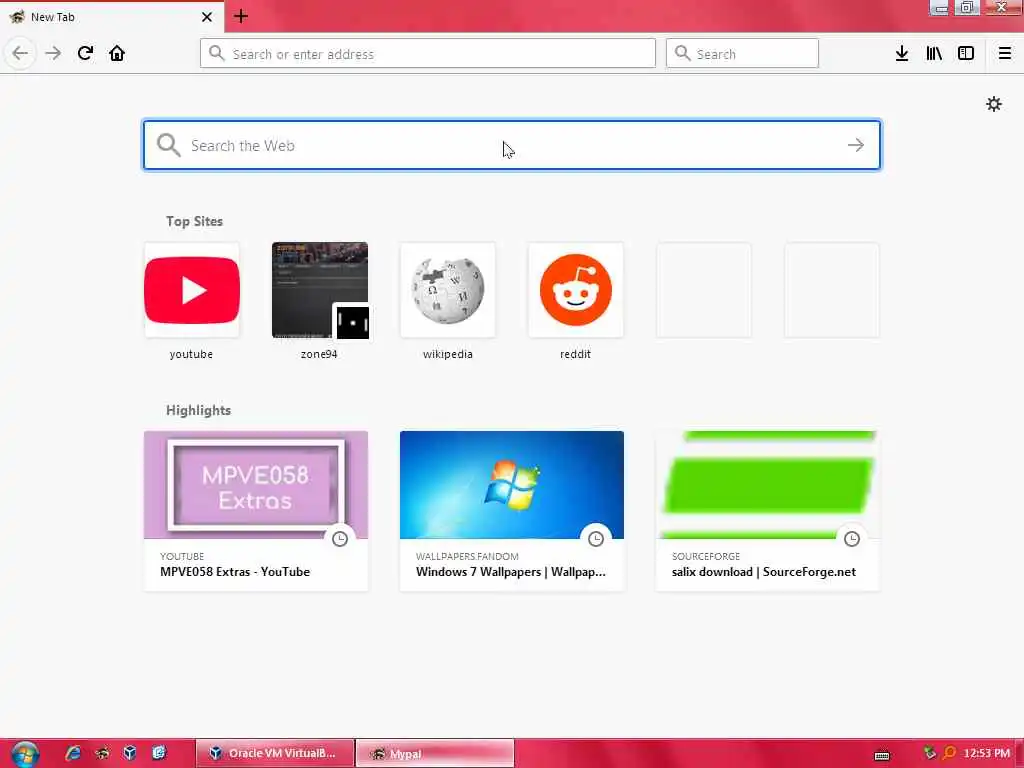Click history clock icon on MPVE058 card
This screenshot has width=1024, height=768.
pyautogui.click(x=340, y=539)
